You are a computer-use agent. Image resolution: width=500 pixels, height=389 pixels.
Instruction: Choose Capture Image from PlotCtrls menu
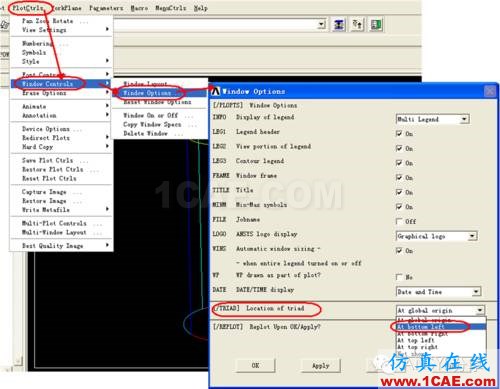44,192
